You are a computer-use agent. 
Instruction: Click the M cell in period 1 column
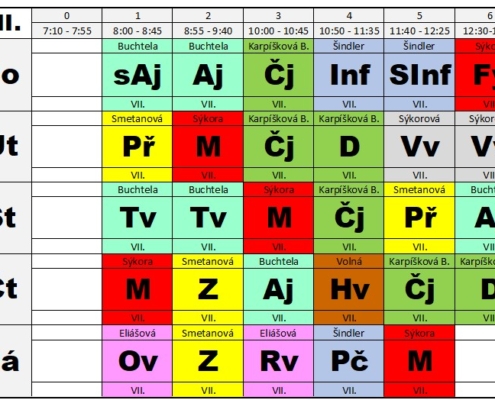[137, 289]
